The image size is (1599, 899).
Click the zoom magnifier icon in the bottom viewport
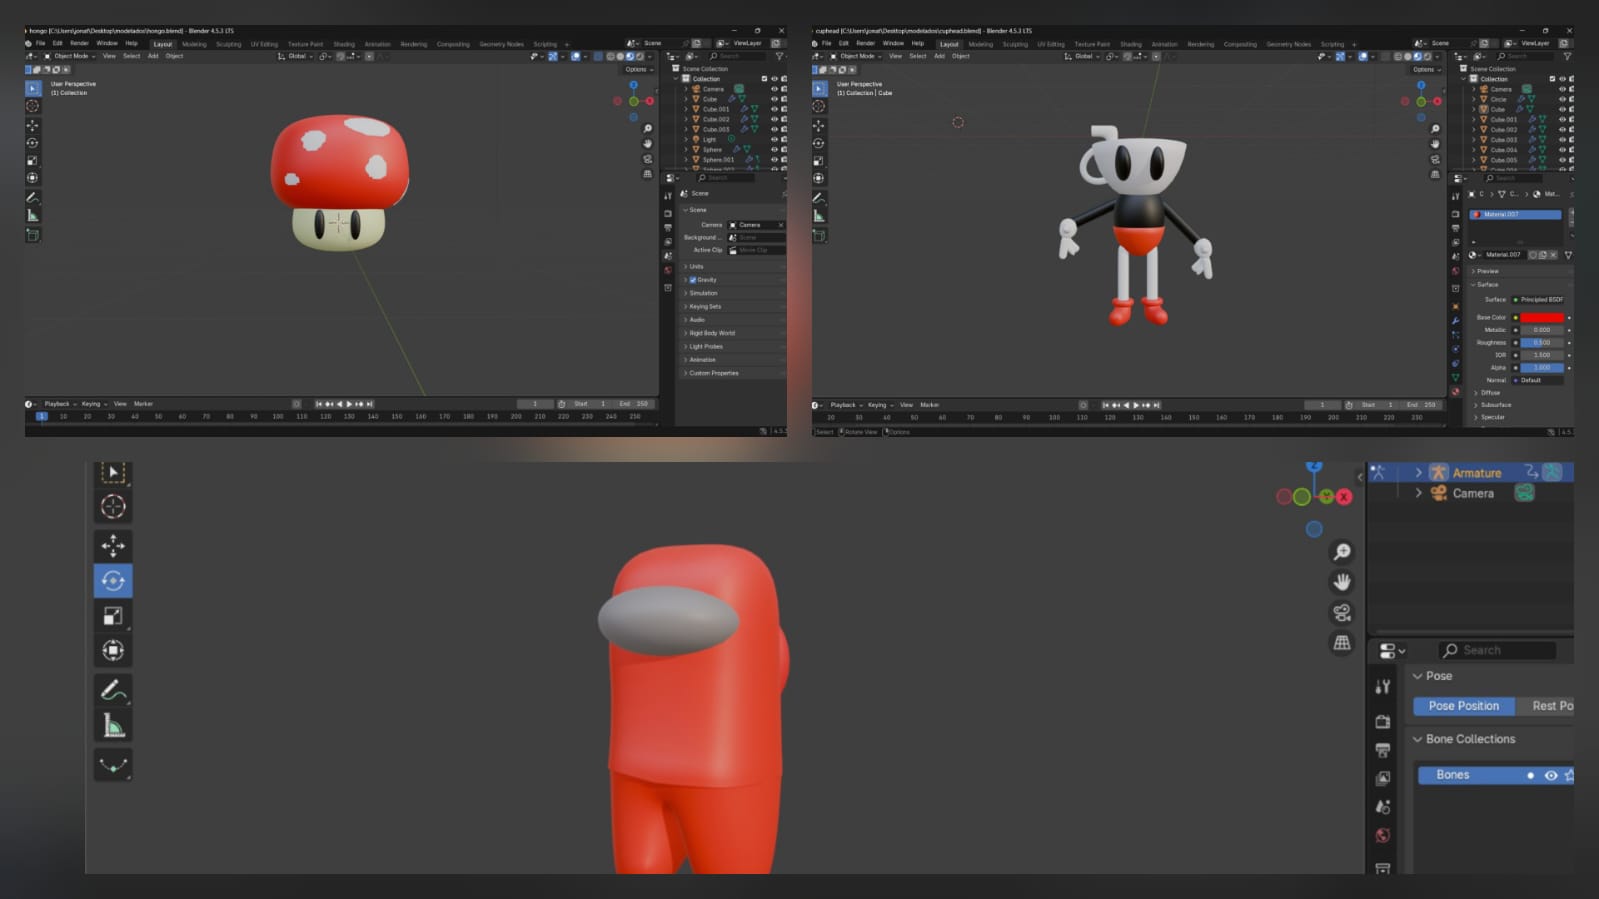pos(1342,552)
